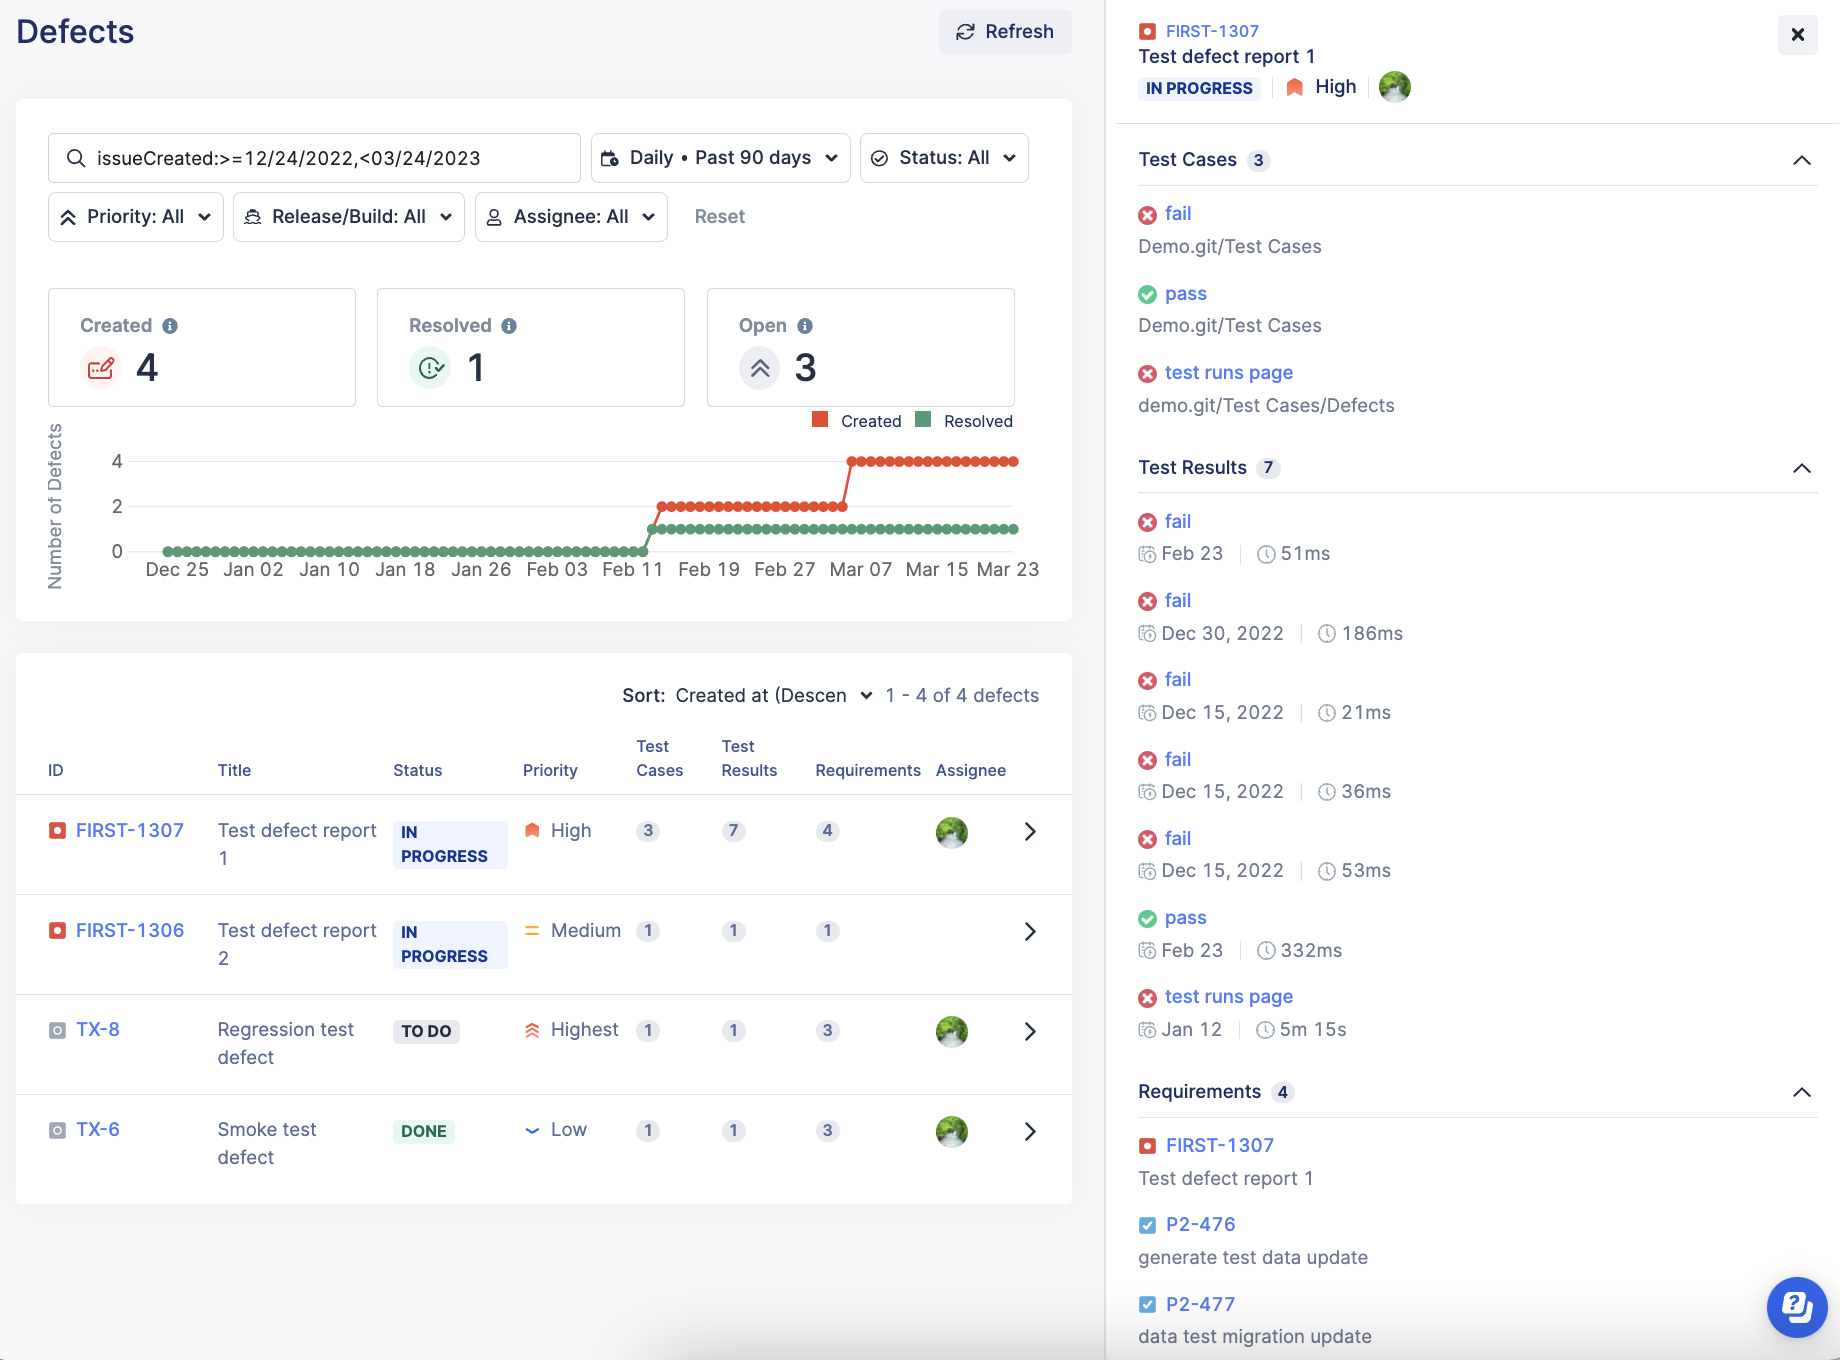Open FIRST-1306 link in the defects table
1840x1360 pixels.
click(130, 931)
